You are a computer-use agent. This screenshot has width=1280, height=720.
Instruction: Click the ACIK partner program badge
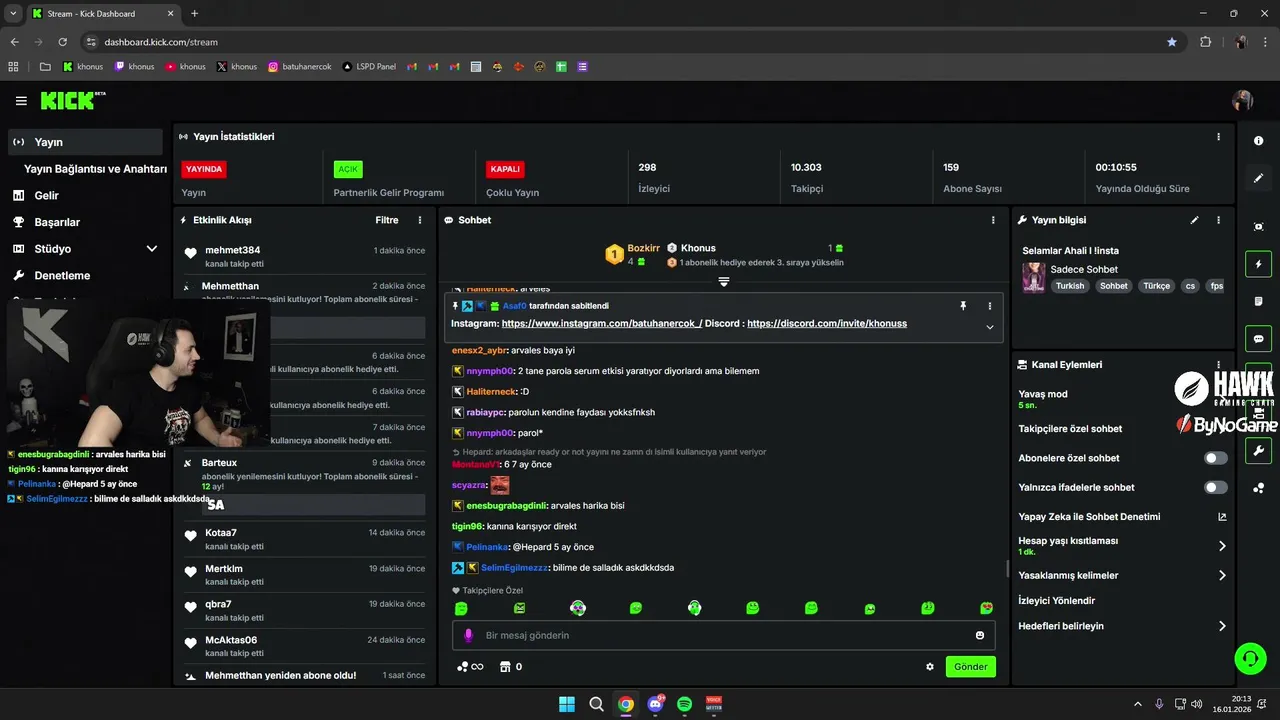pos(348,169)
